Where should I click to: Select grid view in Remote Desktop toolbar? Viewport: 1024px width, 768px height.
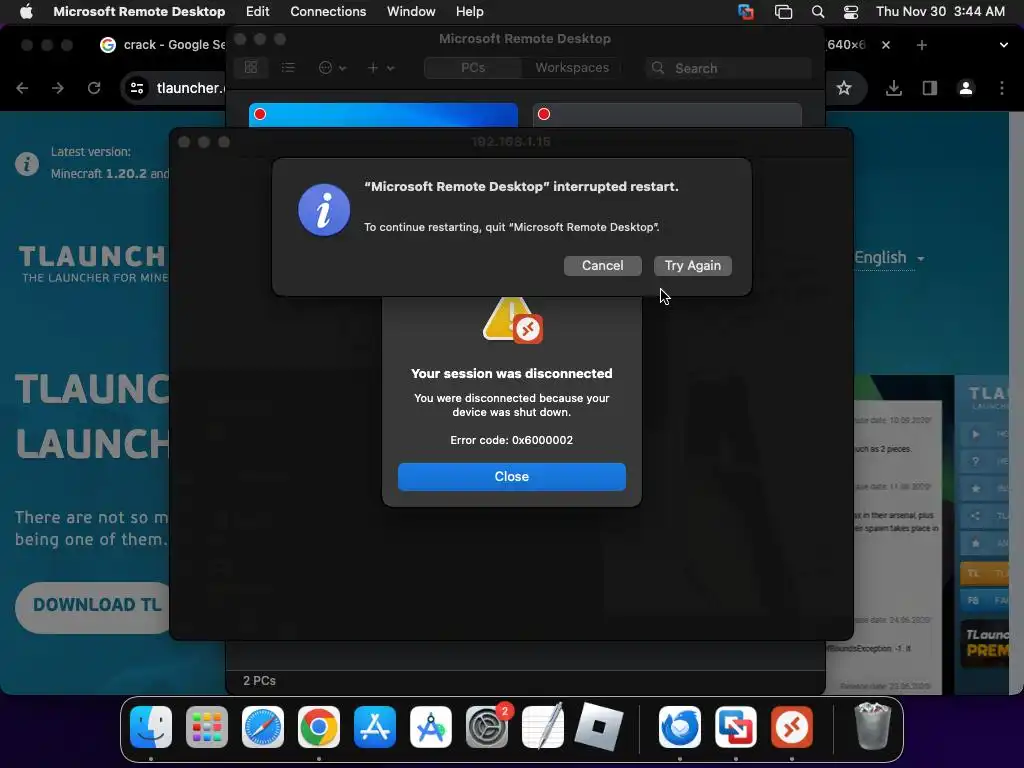coord(251,67)
